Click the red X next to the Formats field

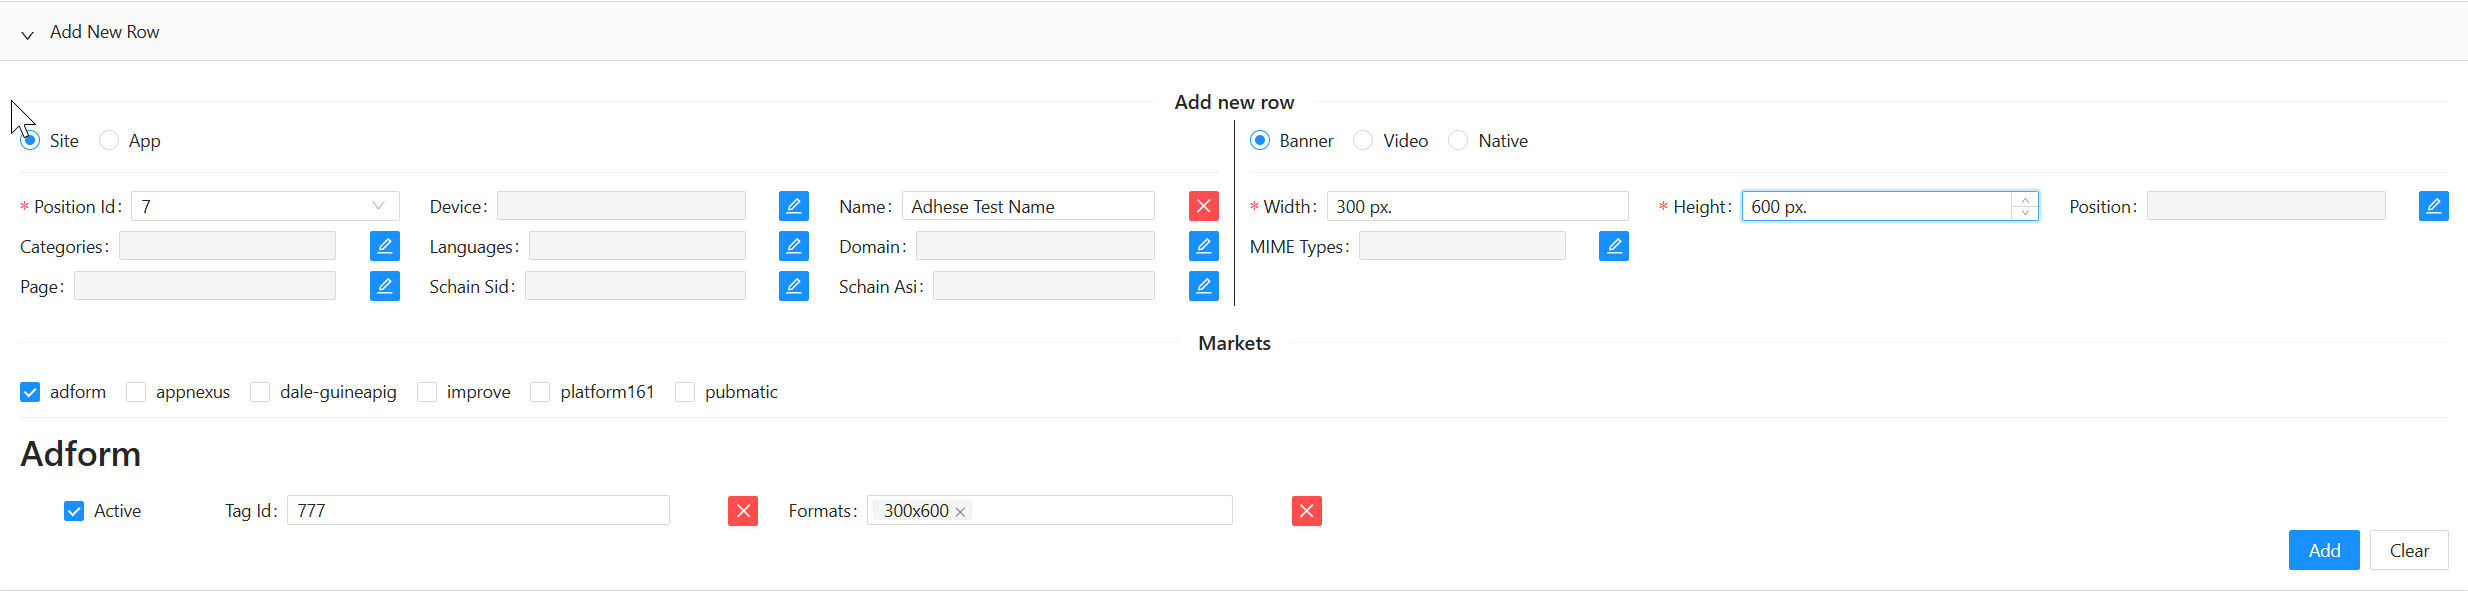1306,511
